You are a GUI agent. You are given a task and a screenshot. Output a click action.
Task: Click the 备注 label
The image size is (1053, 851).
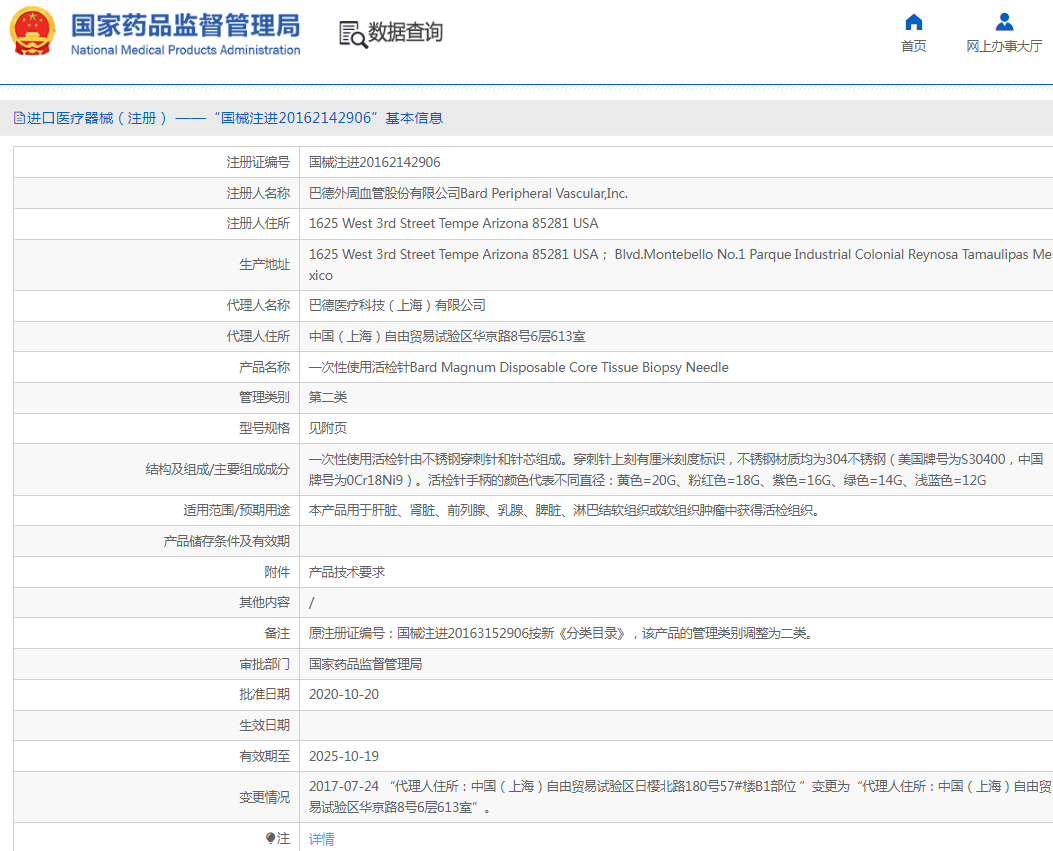pyautogui.click(x=277, y=633)
